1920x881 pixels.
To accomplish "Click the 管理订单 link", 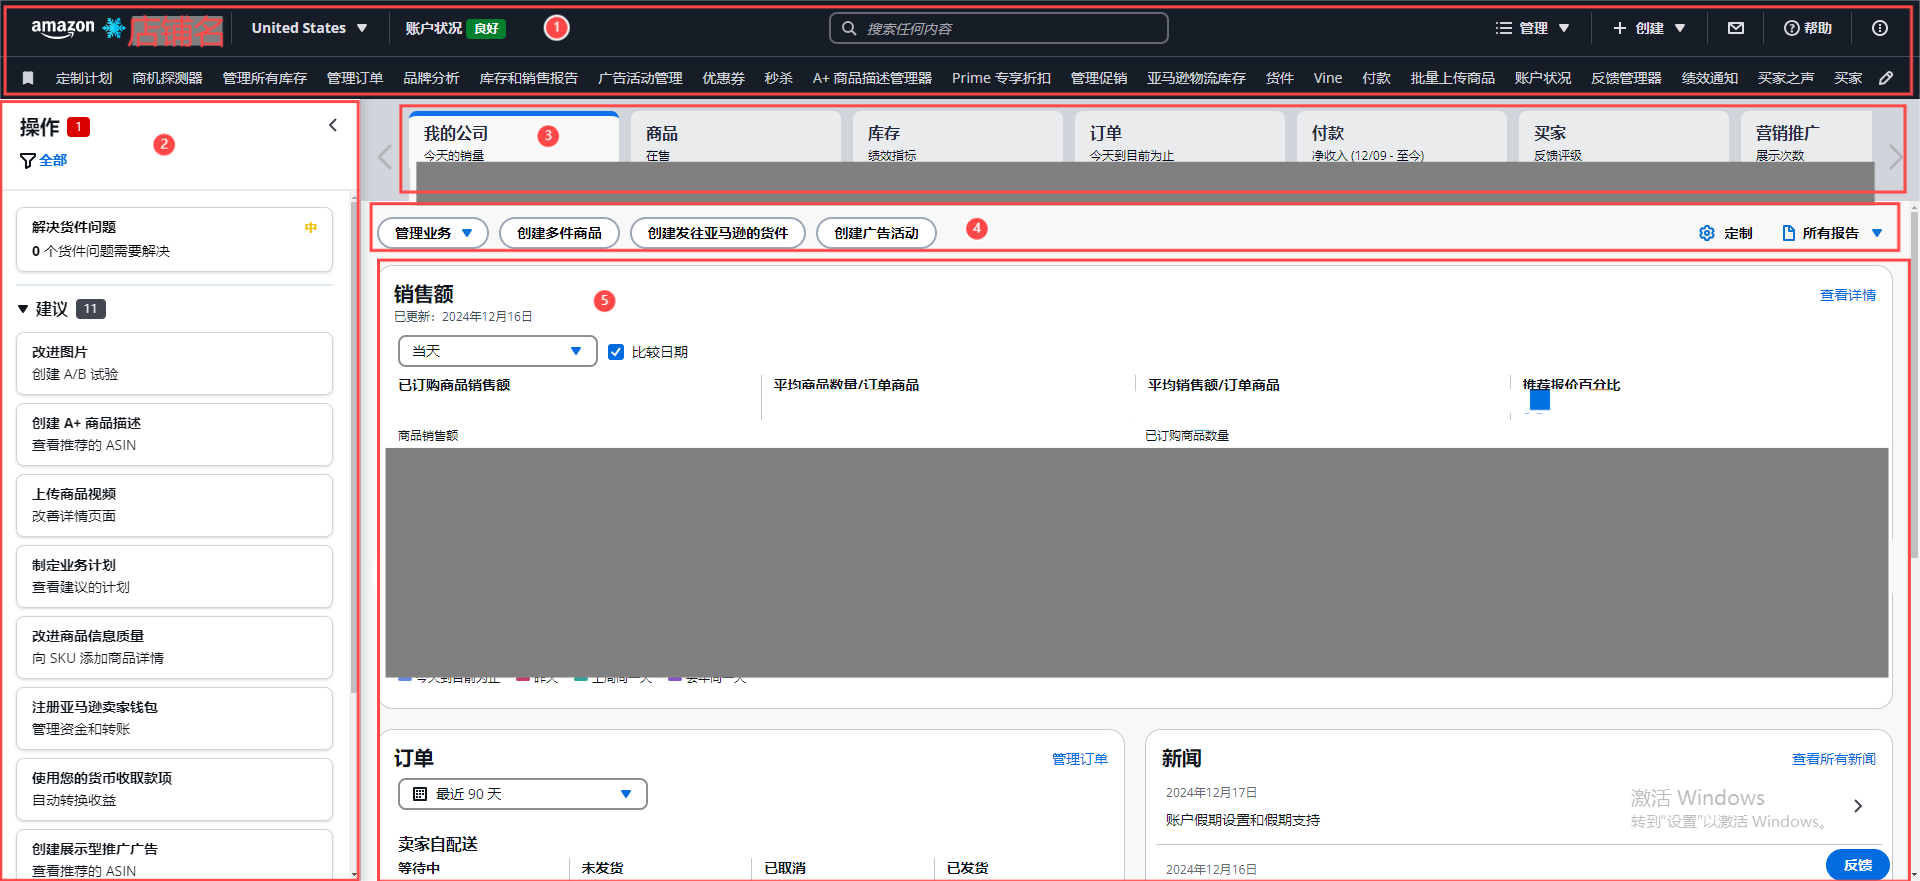I will [1080, 759].
